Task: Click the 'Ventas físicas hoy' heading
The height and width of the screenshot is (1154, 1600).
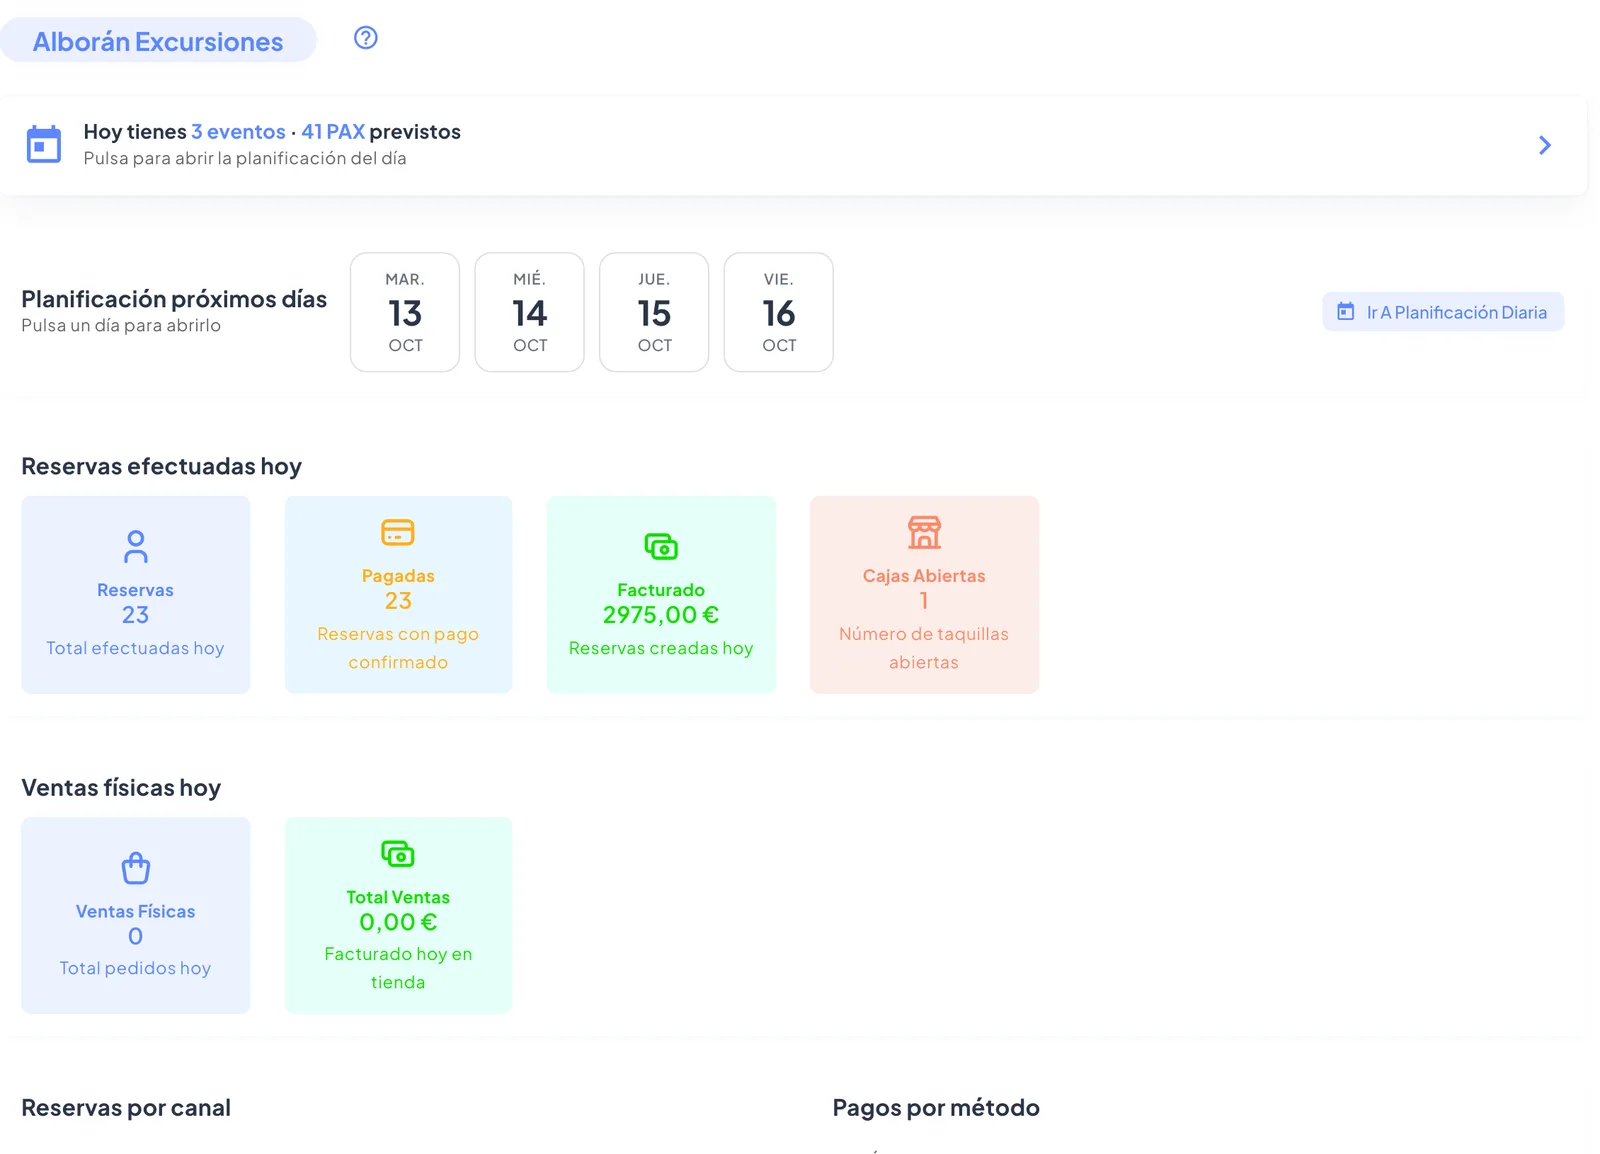Action: [121, 788]
